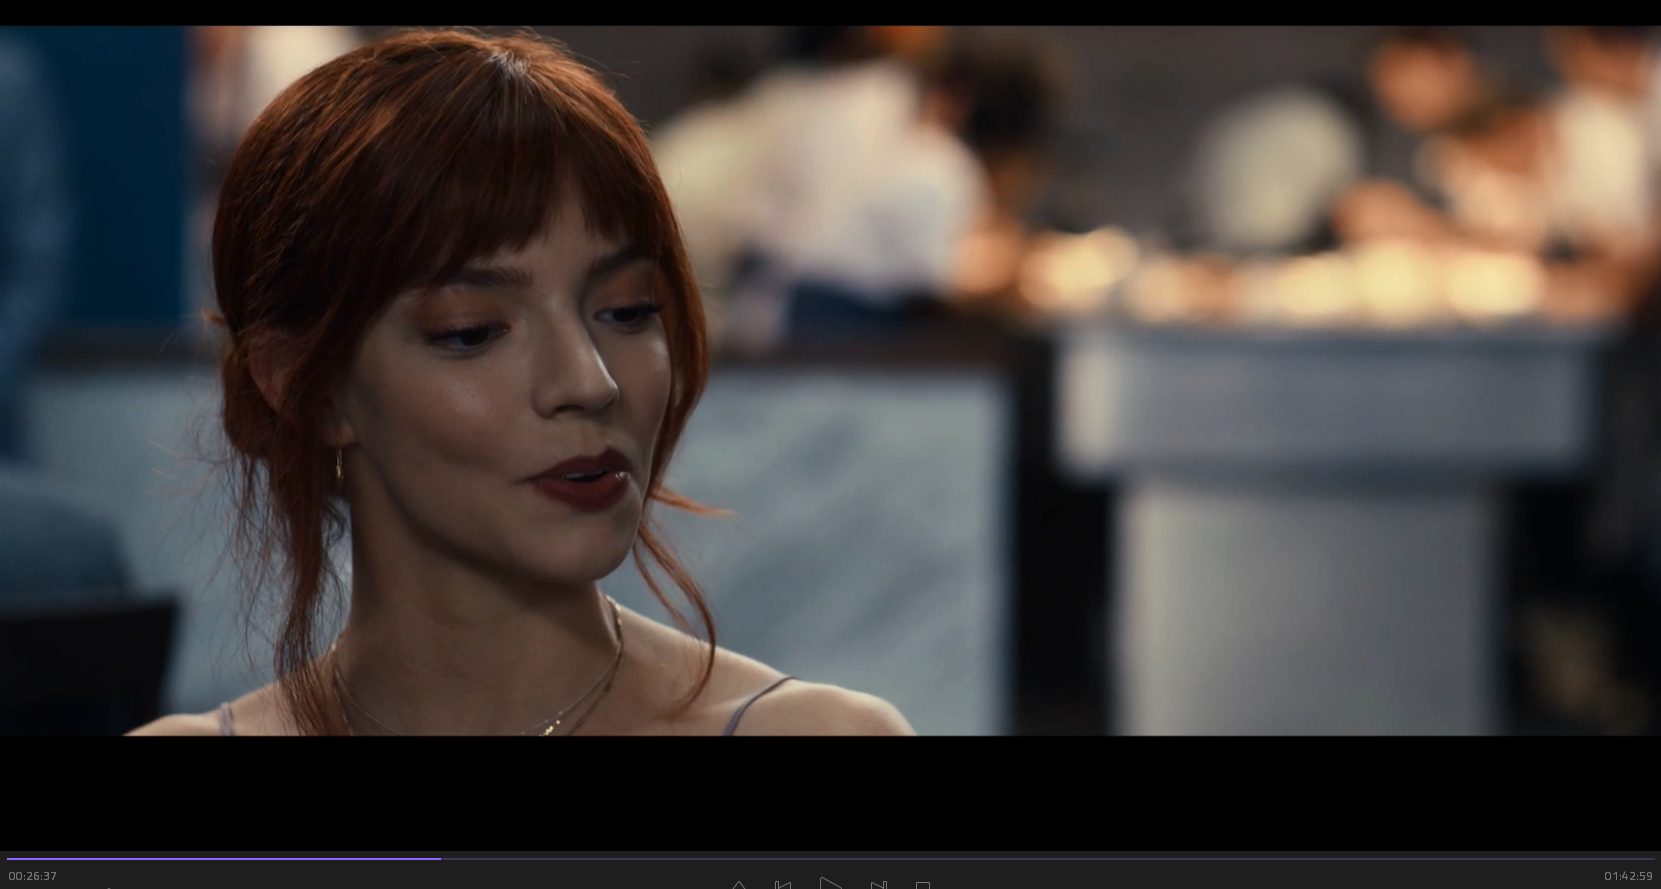Viewport: 1661px width, 889px height.
Task: Click inside the purple played portion of the bar
Action: 220,858
